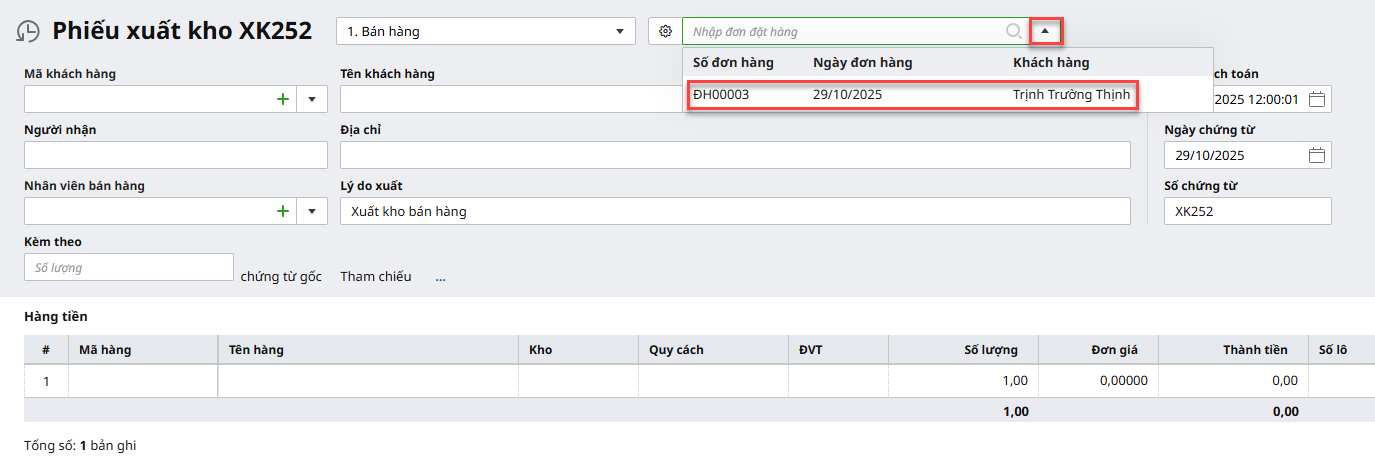
Task: Select order ĐH00003 from the list
Action: [x=911, y=95]
